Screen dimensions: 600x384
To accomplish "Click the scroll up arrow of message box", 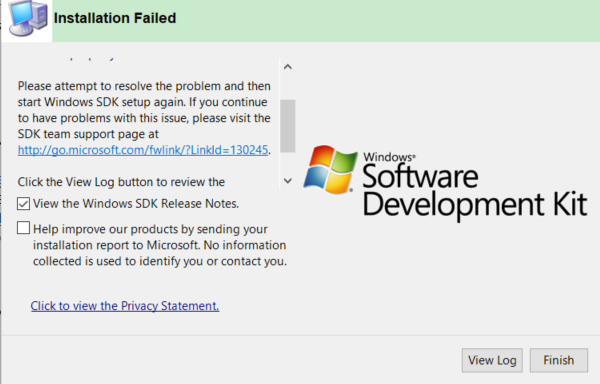I will tap(288, 67).
